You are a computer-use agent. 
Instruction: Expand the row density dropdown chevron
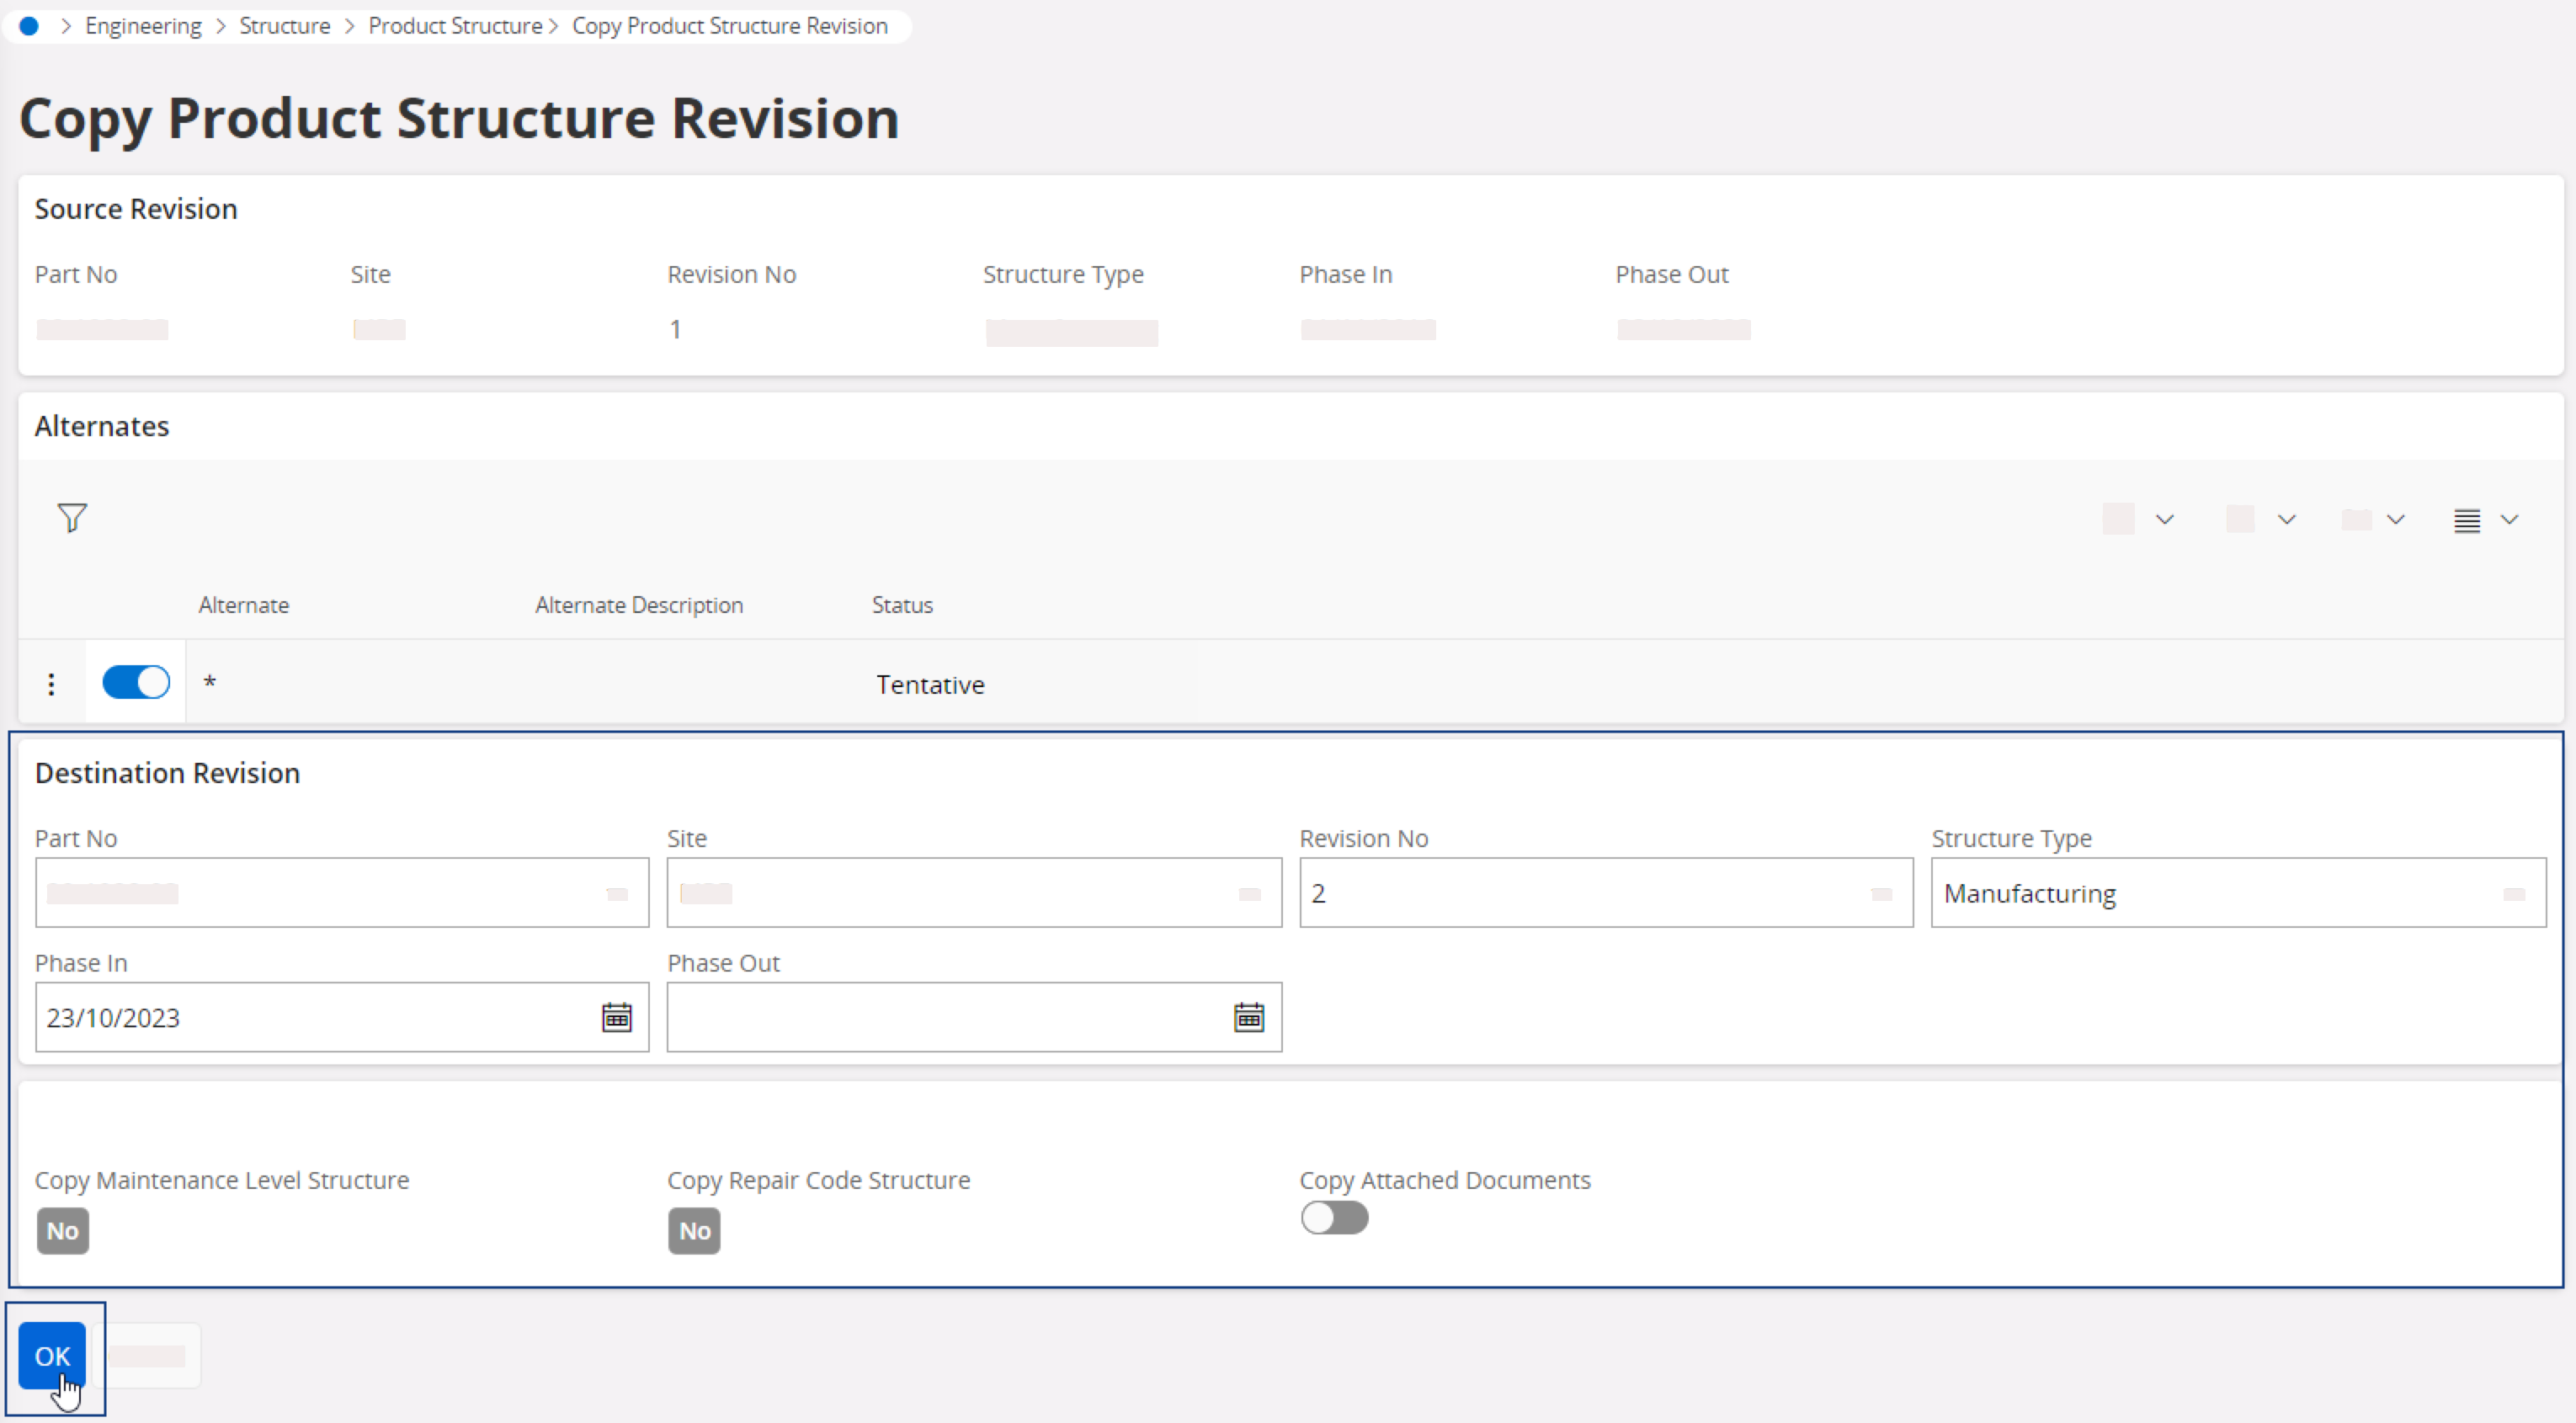click(2509, 520)
